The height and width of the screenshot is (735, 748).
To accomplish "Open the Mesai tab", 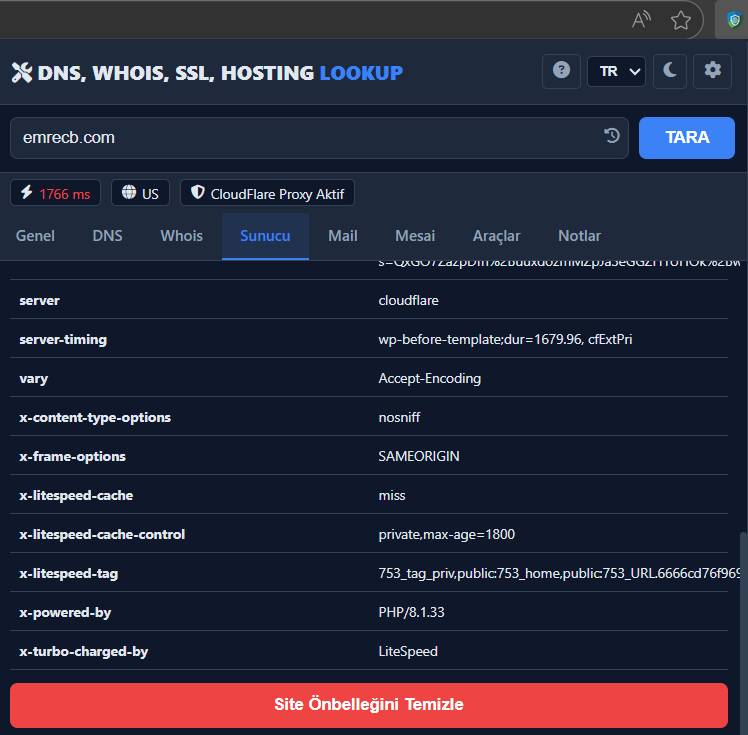I will point(415,236).
